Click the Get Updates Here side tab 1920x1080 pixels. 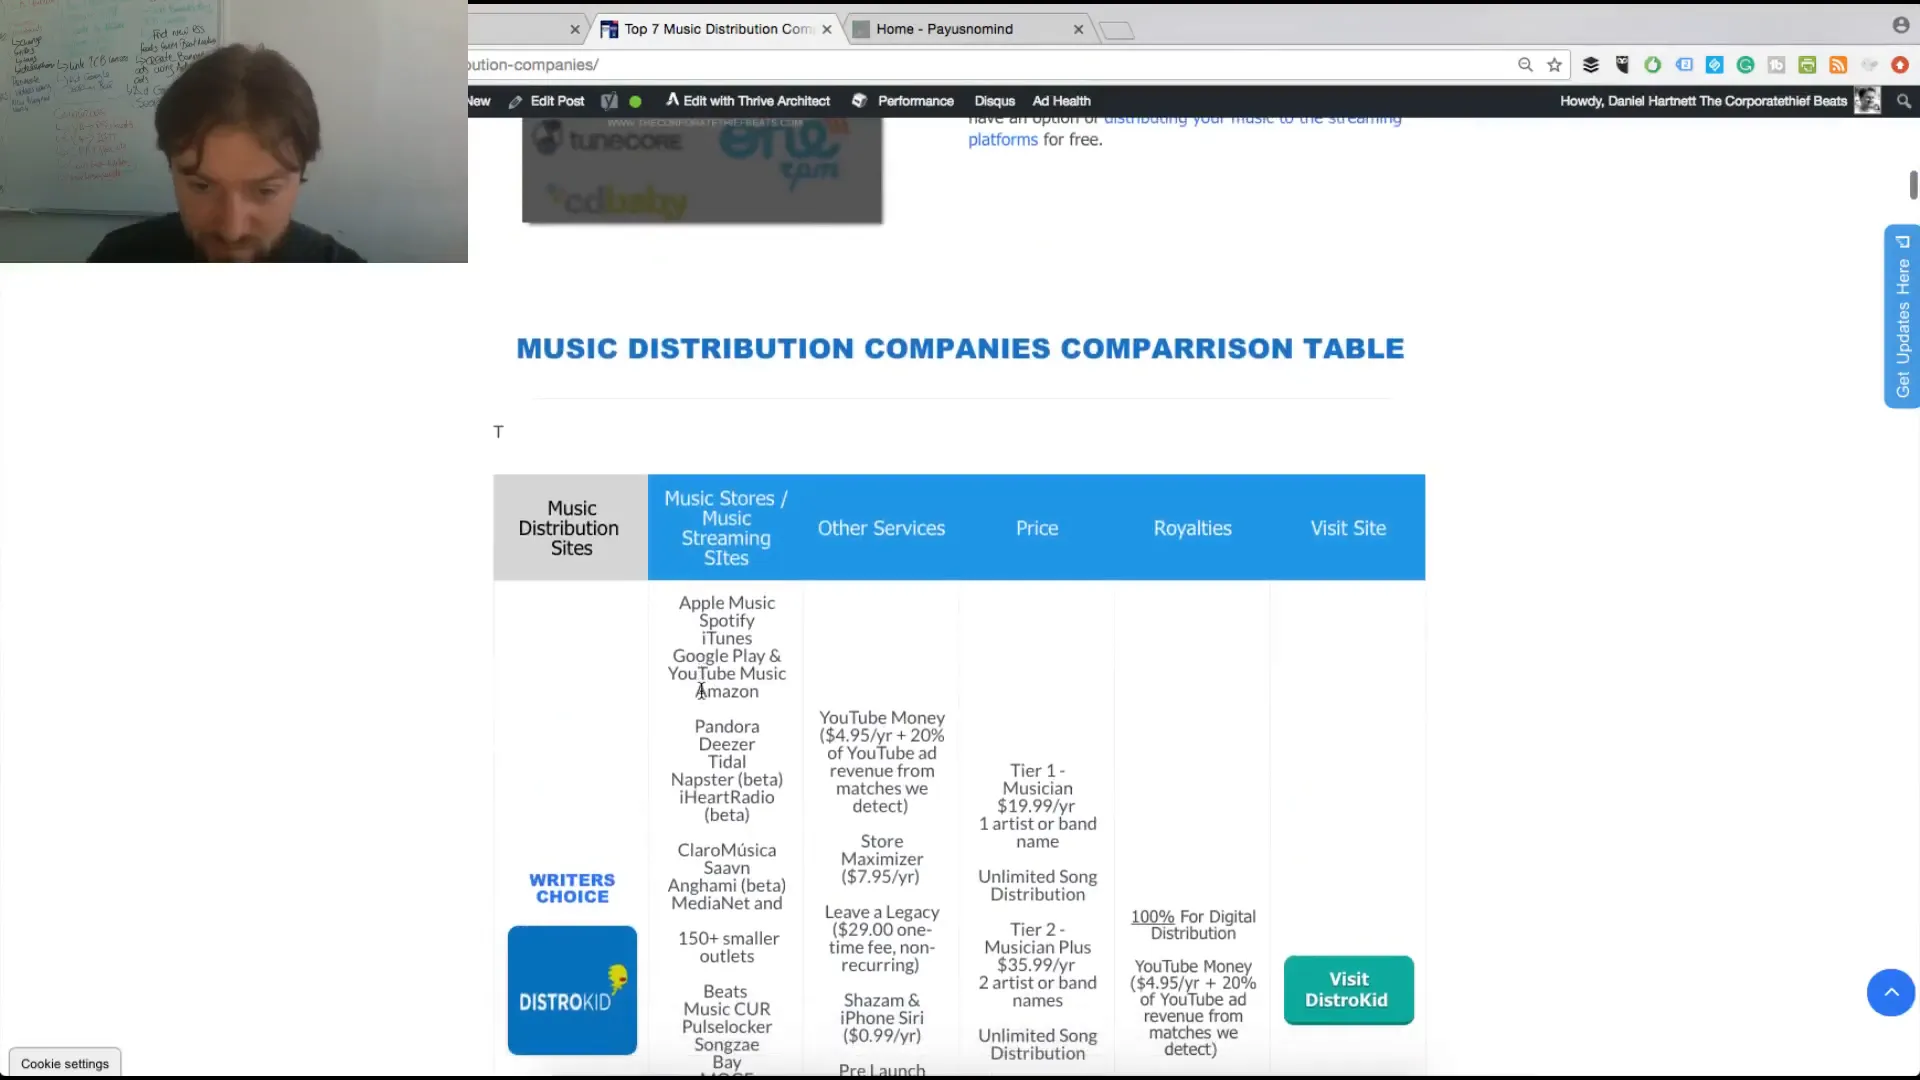(1902, 316)
